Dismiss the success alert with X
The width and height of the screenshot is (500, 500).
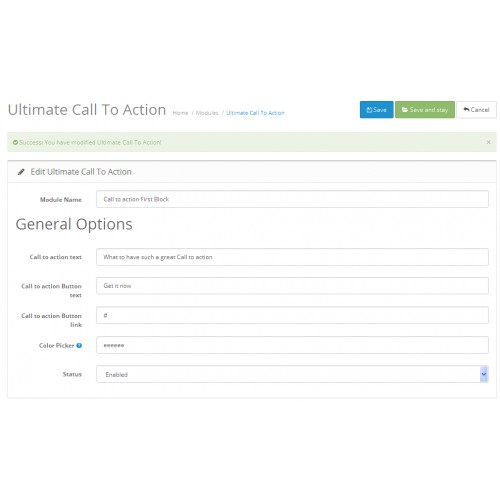(488, 142)
